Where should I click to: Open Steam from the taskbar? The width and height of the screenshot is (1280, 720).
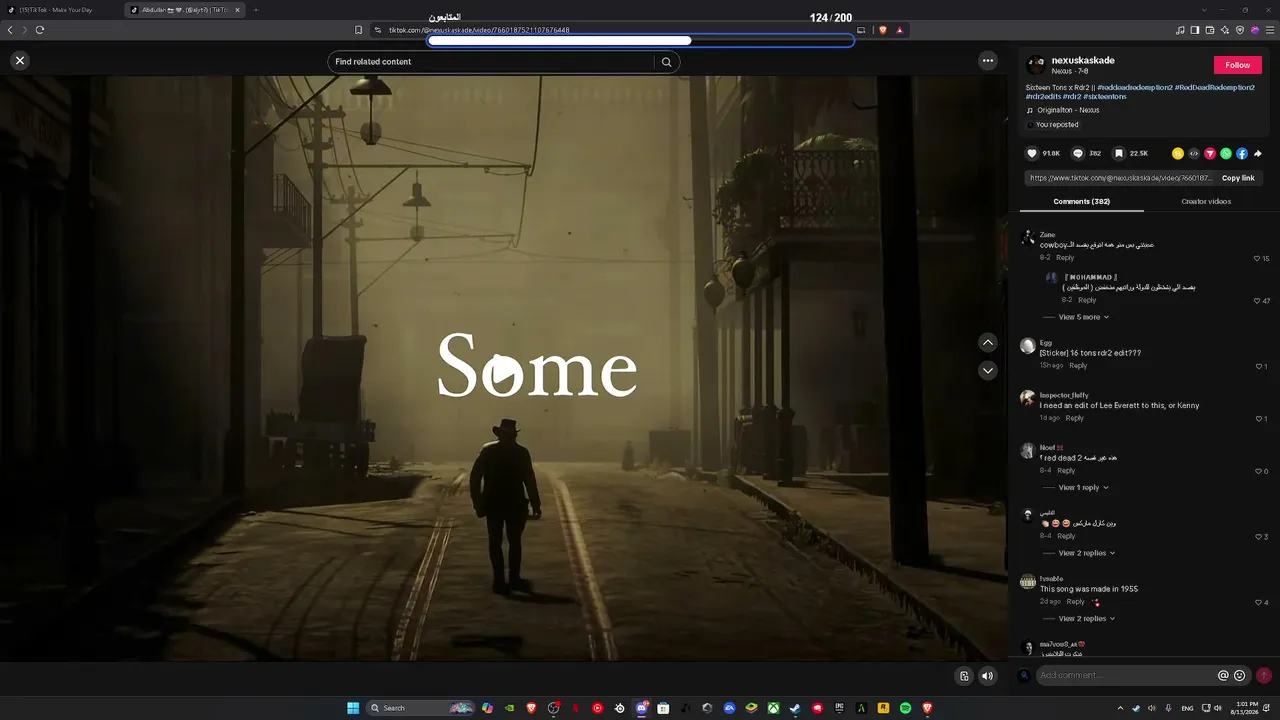pyautogui.click(x=795, y=708)
